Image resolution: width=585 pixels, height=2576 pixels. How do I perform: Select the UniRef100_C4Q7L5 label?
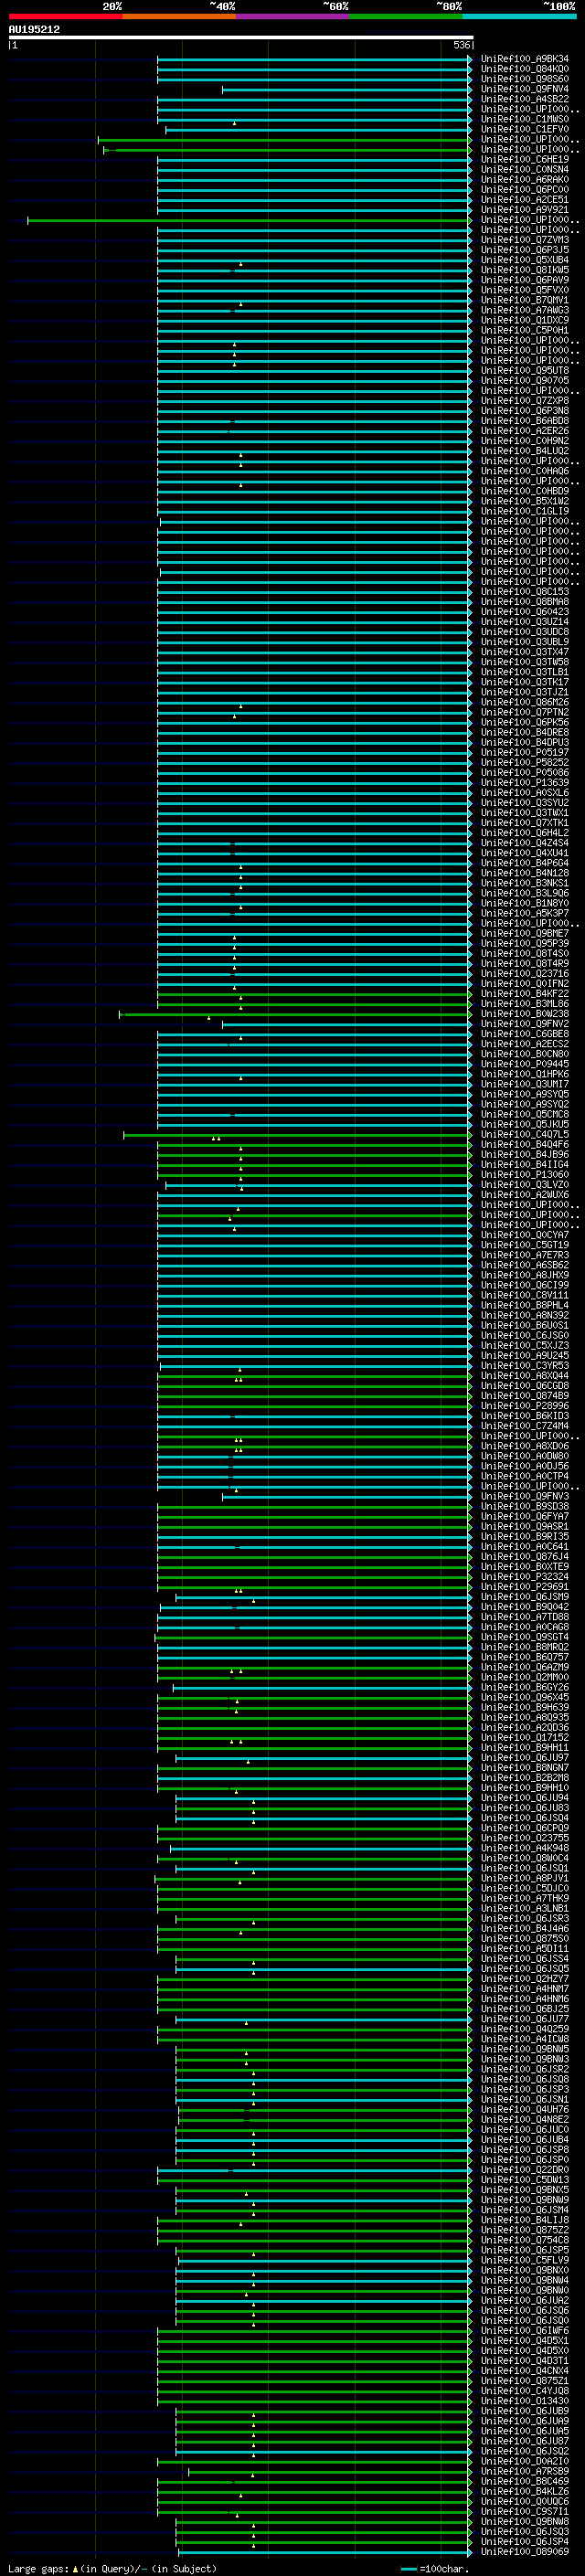coord(524,1134)
